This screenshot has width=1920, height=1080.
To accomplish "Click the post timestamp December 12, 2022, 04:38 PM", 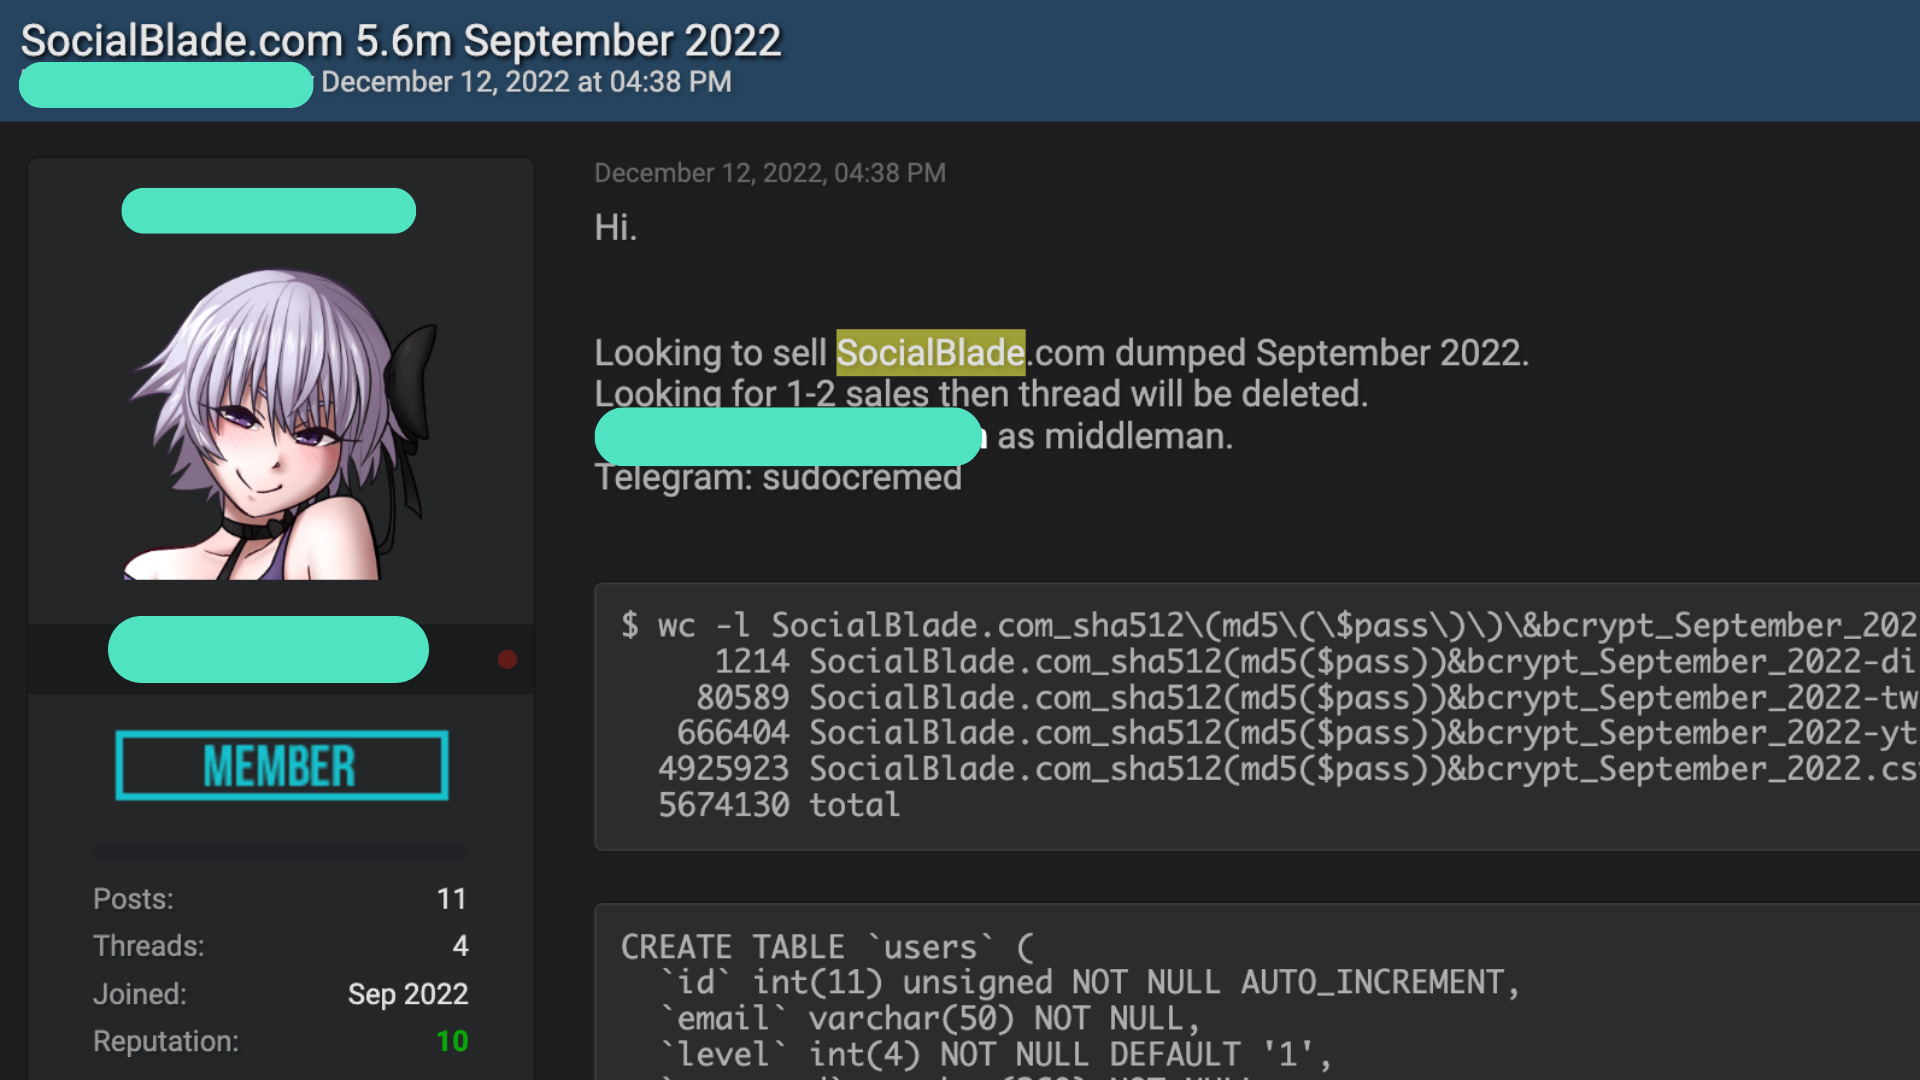I will [x=770, y=173].
